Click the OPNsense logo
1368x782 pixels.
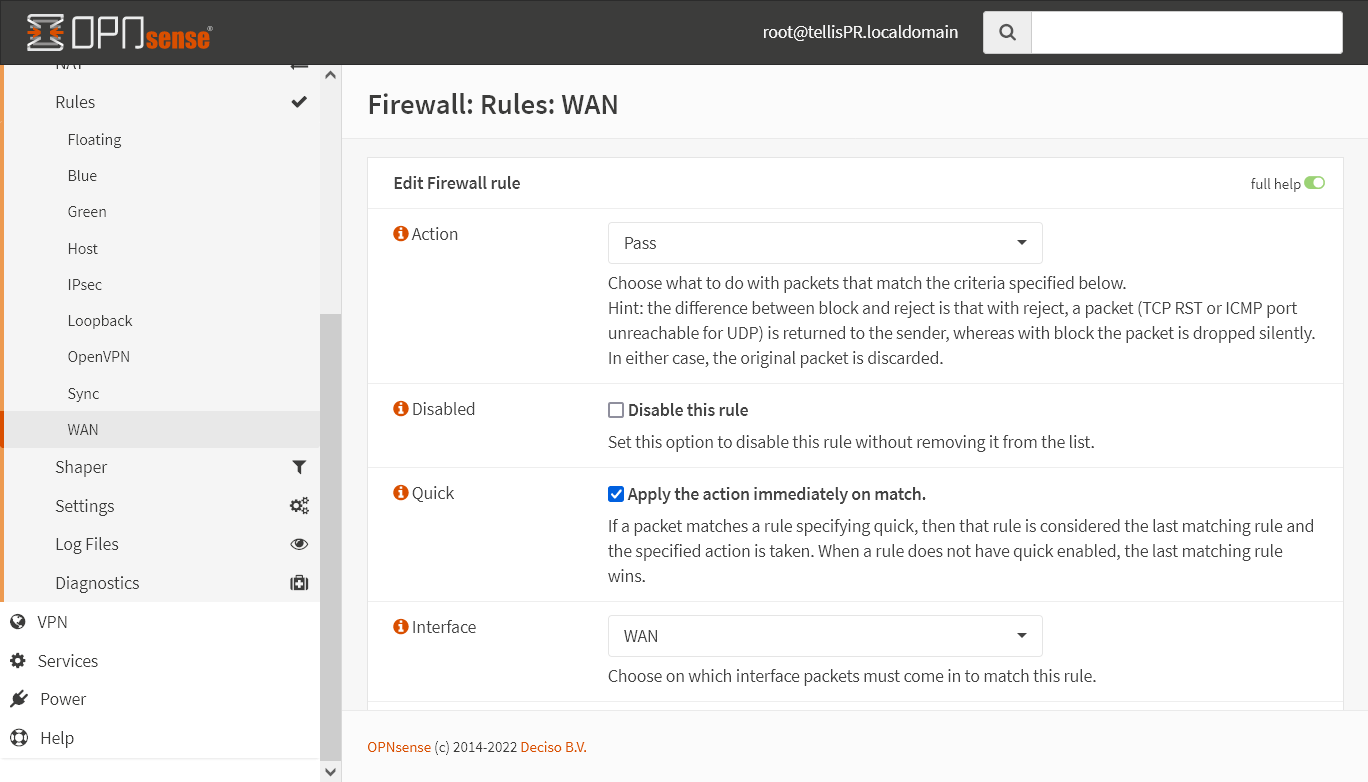[119, 32]
